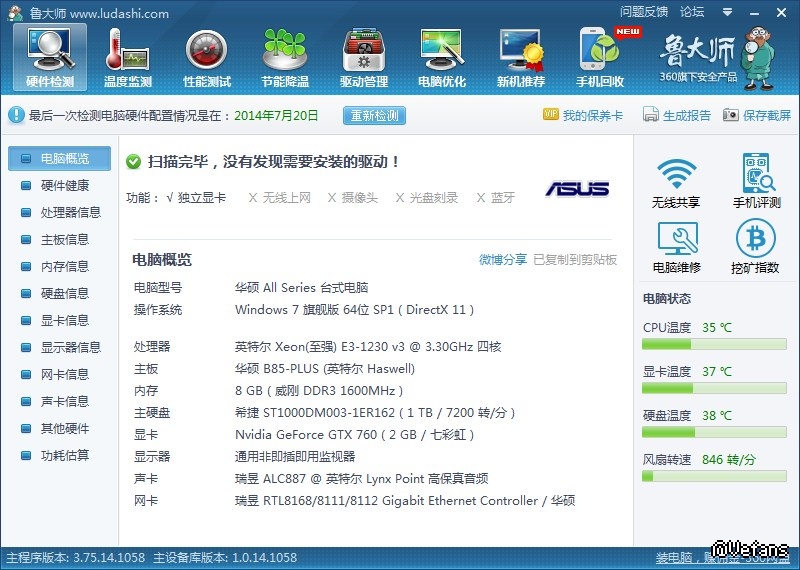This screenshot has height=570, width=800.
Task: Switch to 显卡信息 in the sidebar
Action: (64, 320)
